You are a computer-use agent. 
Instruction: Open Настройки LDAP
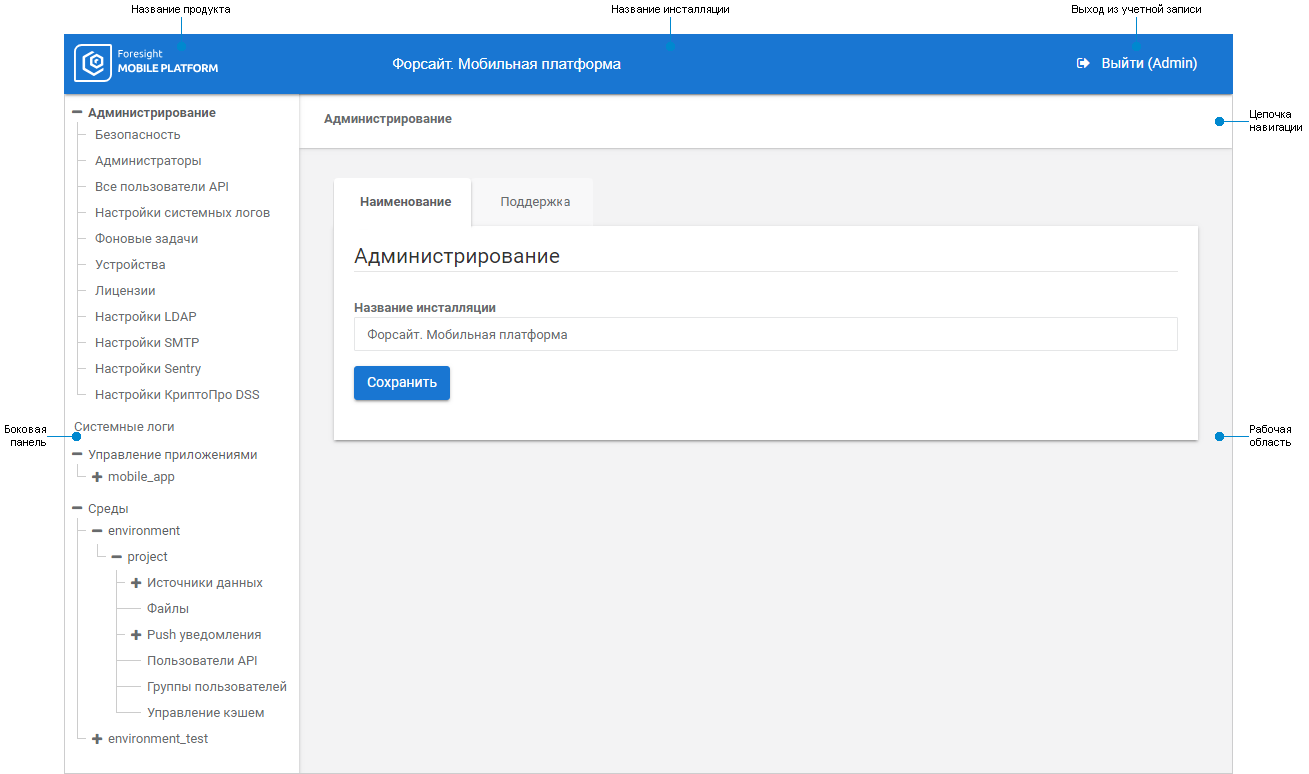(146, 317)
